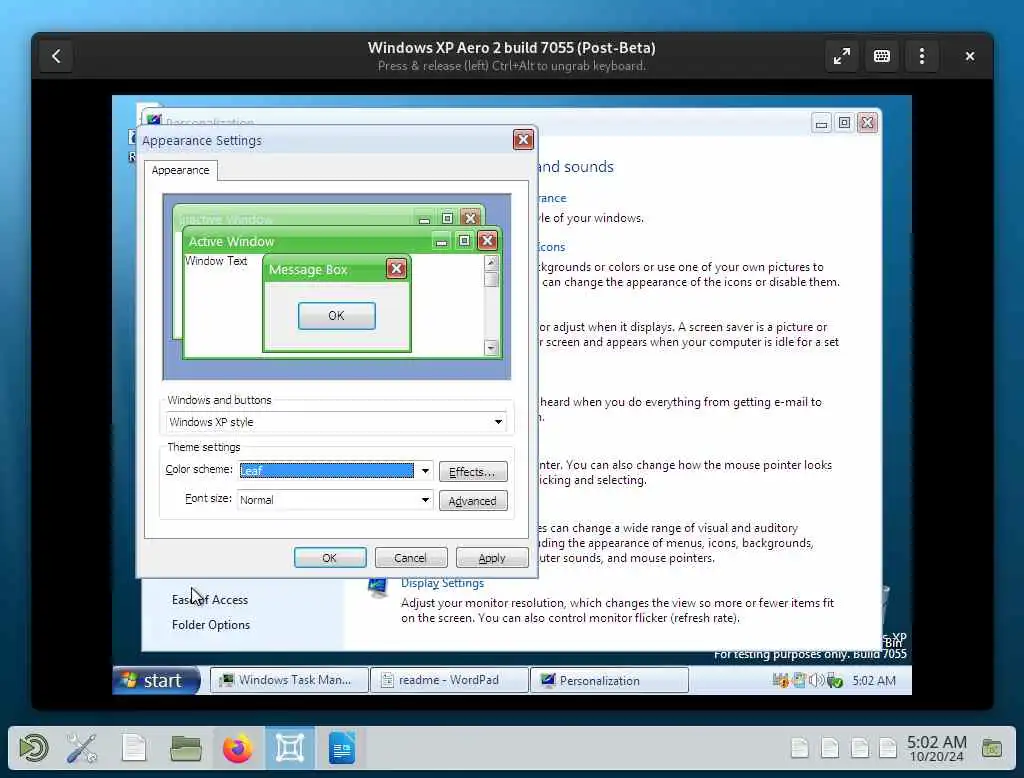Click the XP taskbar clock 5:02 AM
This screenshot has height=778, width=1024.
click(x=874, y=681)
